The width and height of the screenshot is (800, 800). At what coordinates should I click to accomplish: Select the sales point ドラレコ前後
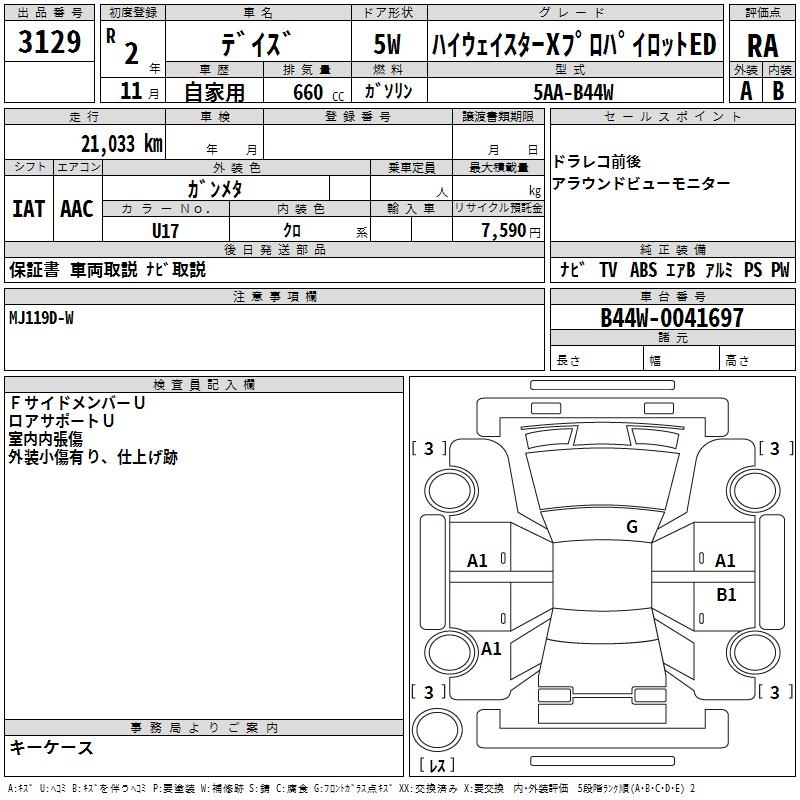596,162
